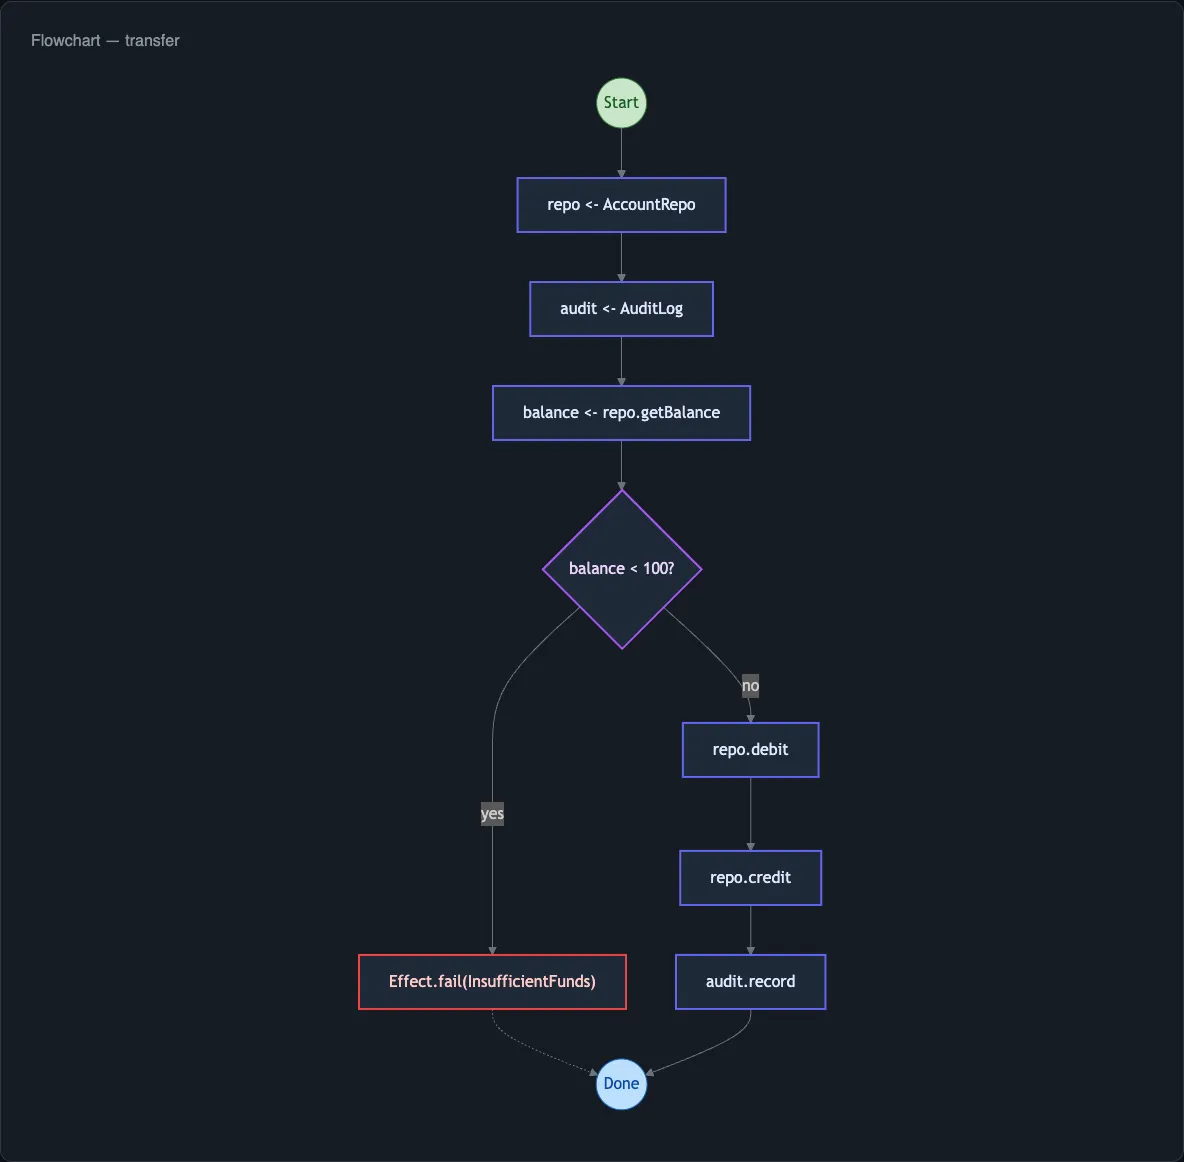
Task: Select the Done terminal node
Action: [x=621, y=1083]
